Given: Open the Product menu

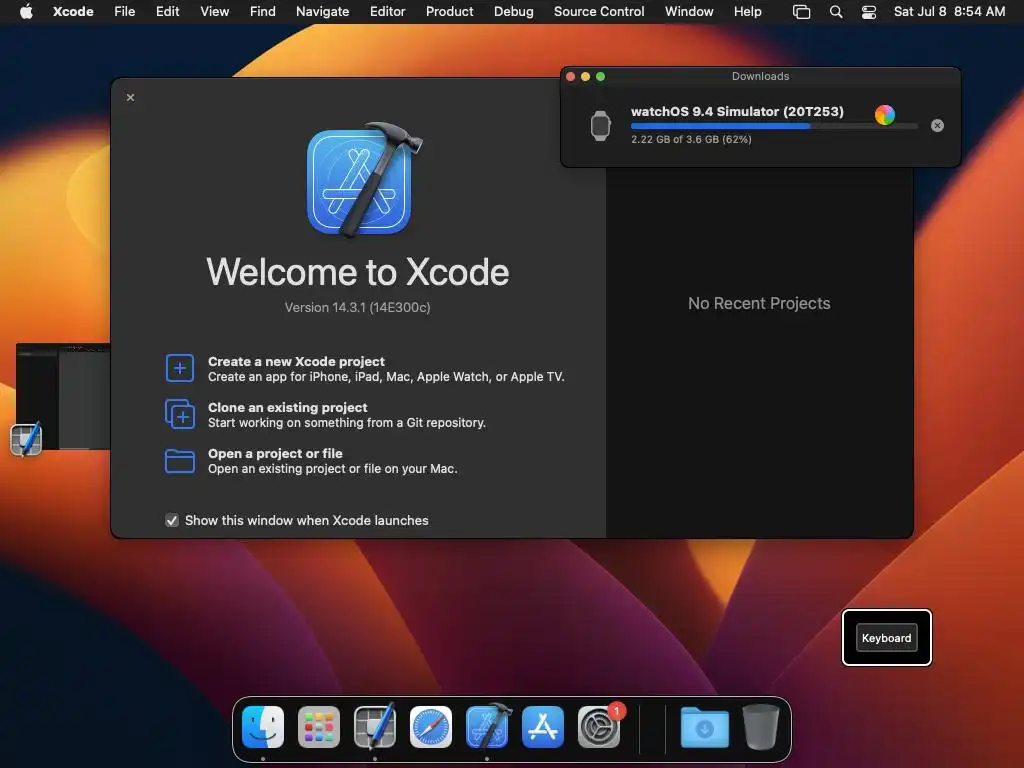Looking at the screenshot, I should [x=449, y=11].
